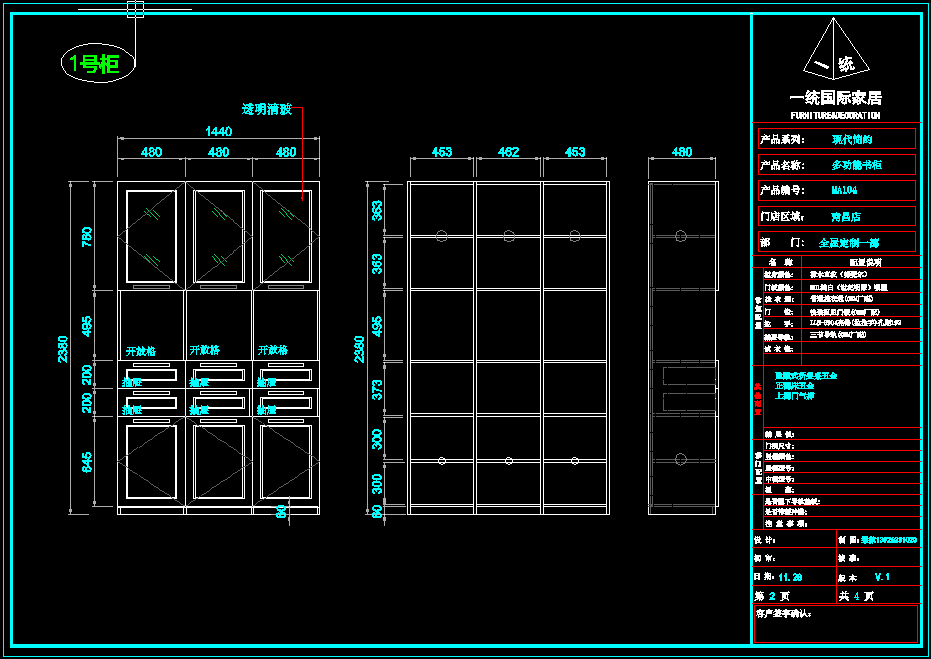Image resolution: width=931 pixels, height=659 pixels.
Task: Click the 一统国际家居 company title text
Action: (835, 98)
